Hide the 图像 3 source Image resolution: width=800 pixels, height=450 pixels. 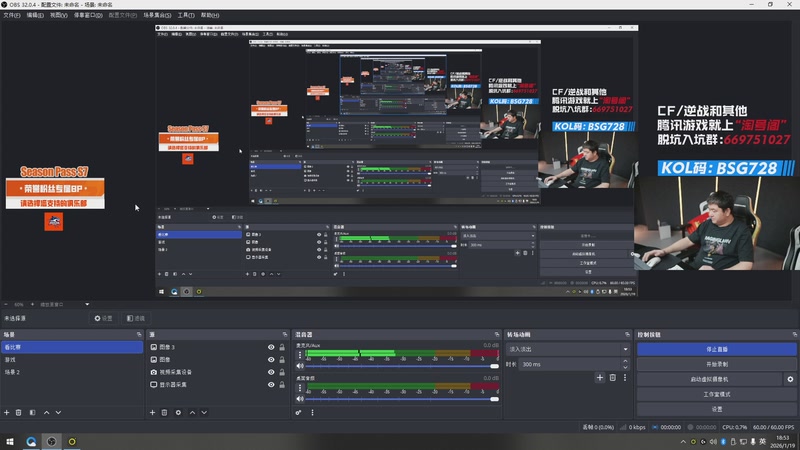(271, 347)
